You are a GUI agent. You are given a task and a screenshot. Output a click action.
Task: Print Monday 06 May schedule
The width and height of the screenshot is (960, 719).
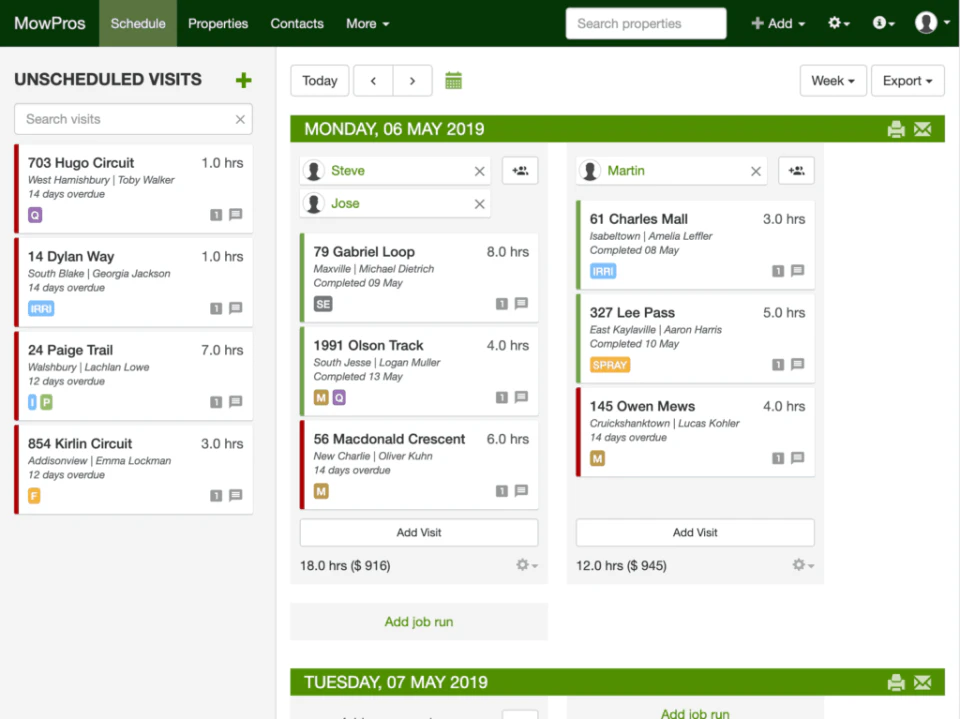tap(896, 129)
